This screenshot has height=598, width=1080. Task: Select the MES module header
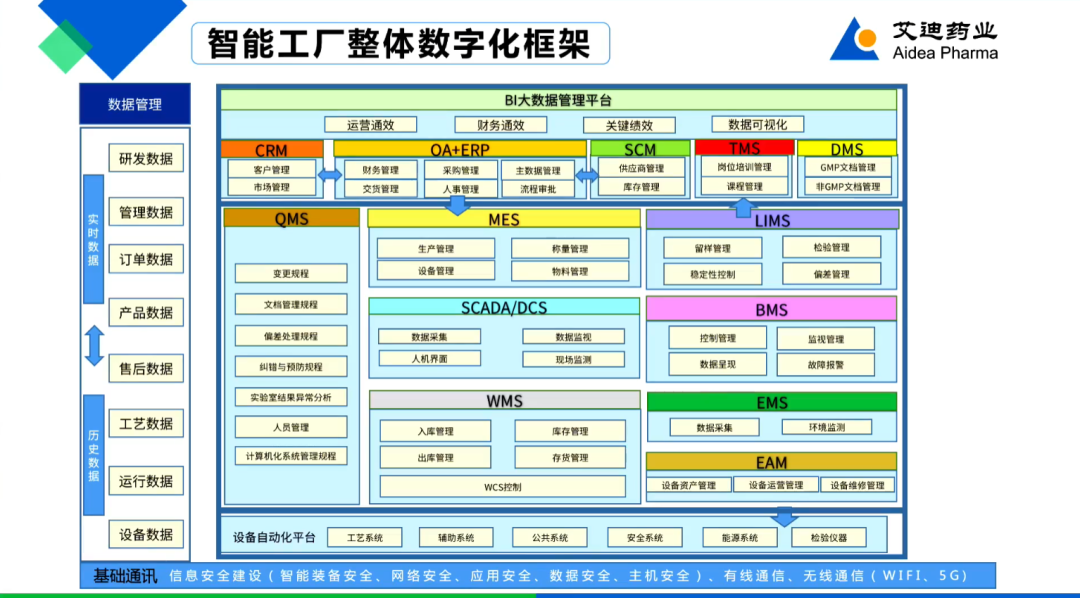tap(503, 219)
